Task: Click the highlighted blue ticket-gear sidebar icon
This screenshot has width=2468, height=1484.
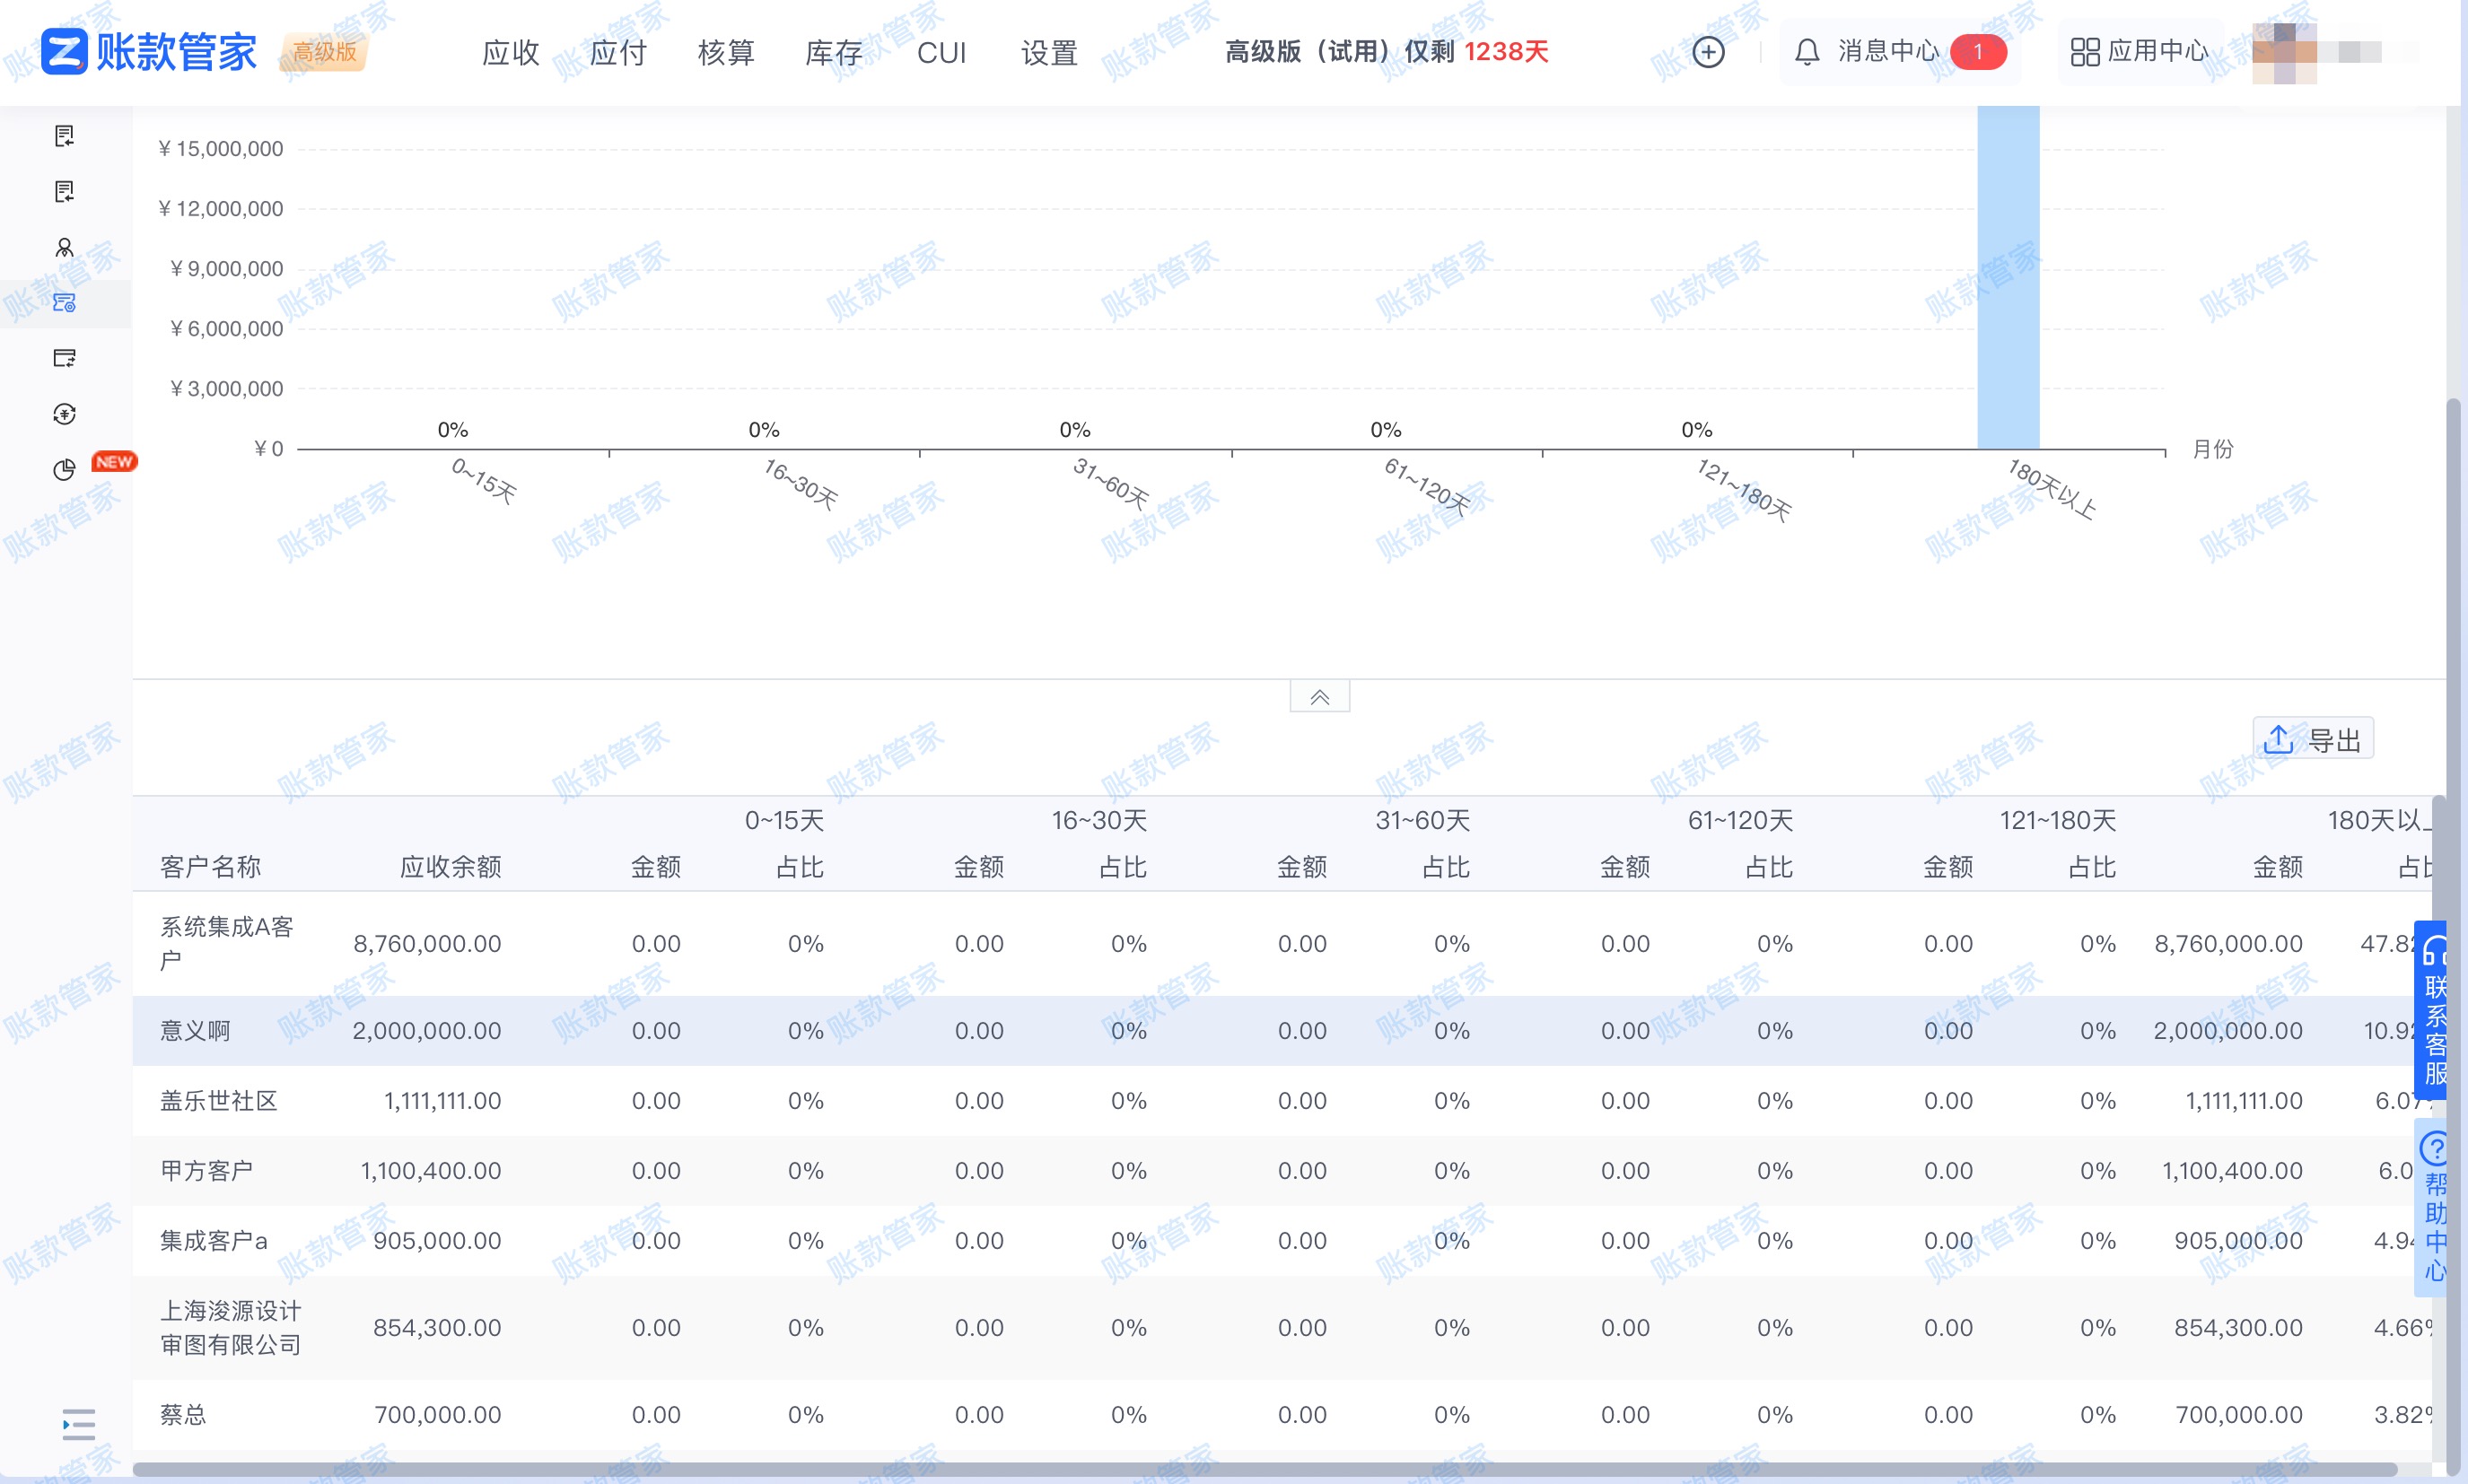Action: point(65,303)
